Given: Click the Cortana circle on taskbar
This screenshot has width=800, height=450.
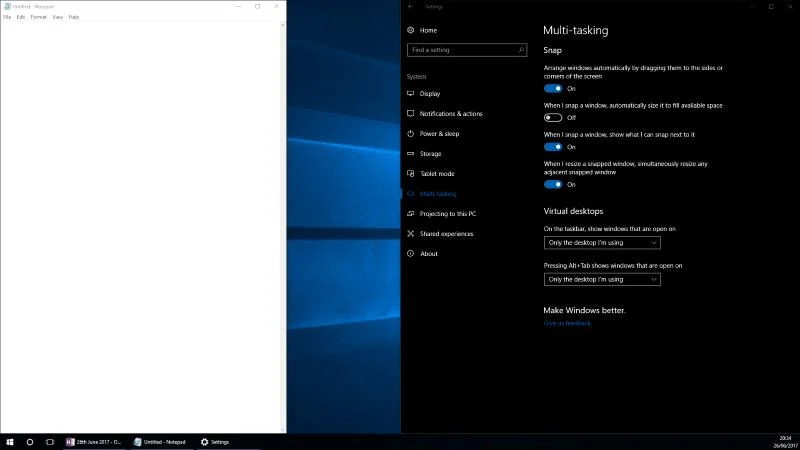Looking at the screenshot, I should [30, 442].
